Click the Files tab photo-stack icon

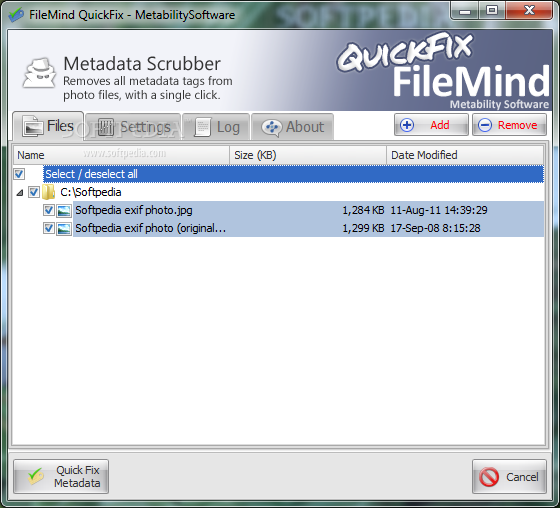click(x=32, y=126)
